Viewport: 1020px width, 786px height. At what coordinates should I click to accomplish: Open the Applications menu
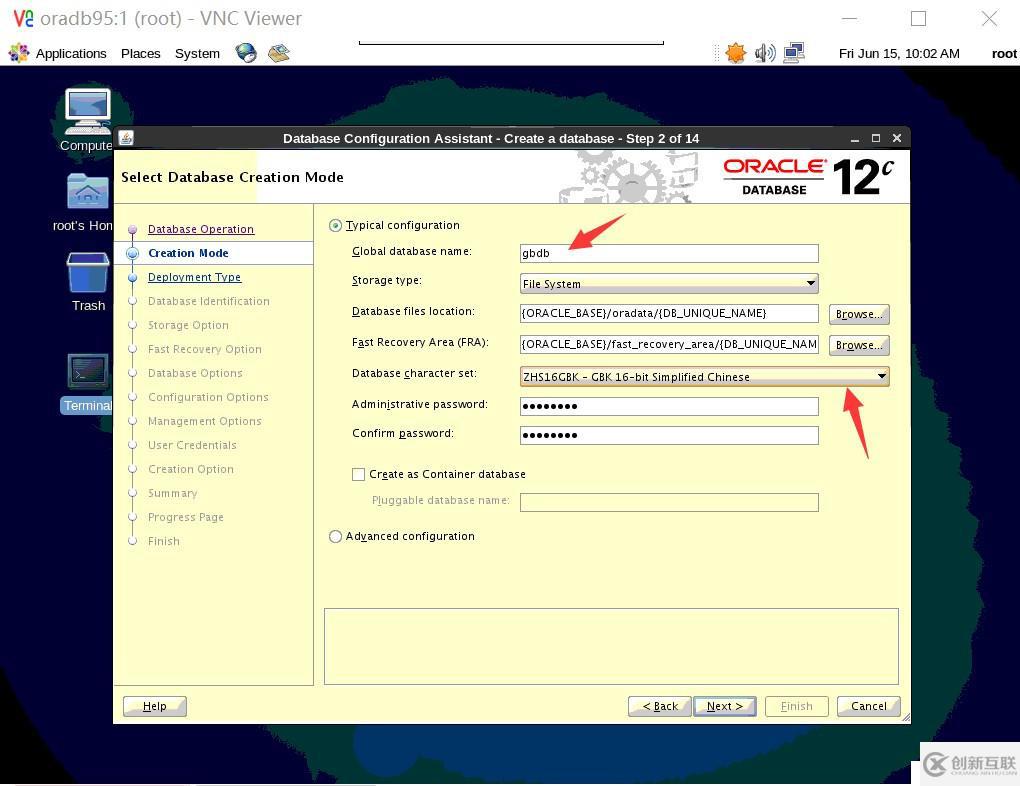pos(71,53)
